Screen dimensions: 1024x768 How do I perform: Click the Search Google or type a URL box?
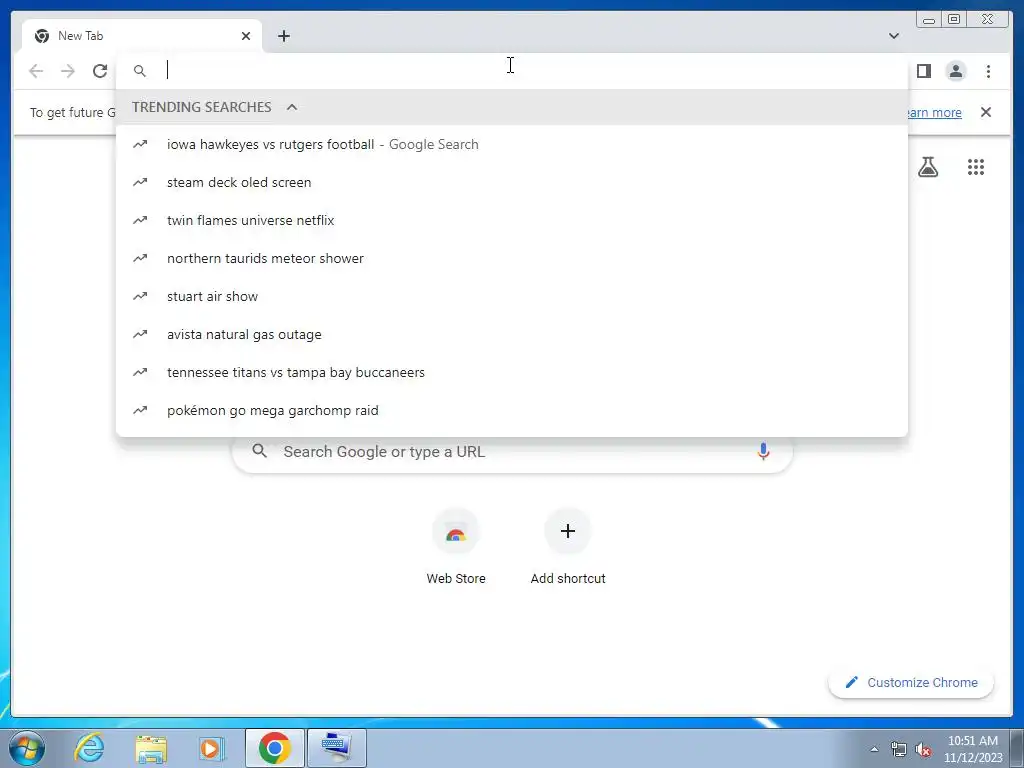(512, 451)
